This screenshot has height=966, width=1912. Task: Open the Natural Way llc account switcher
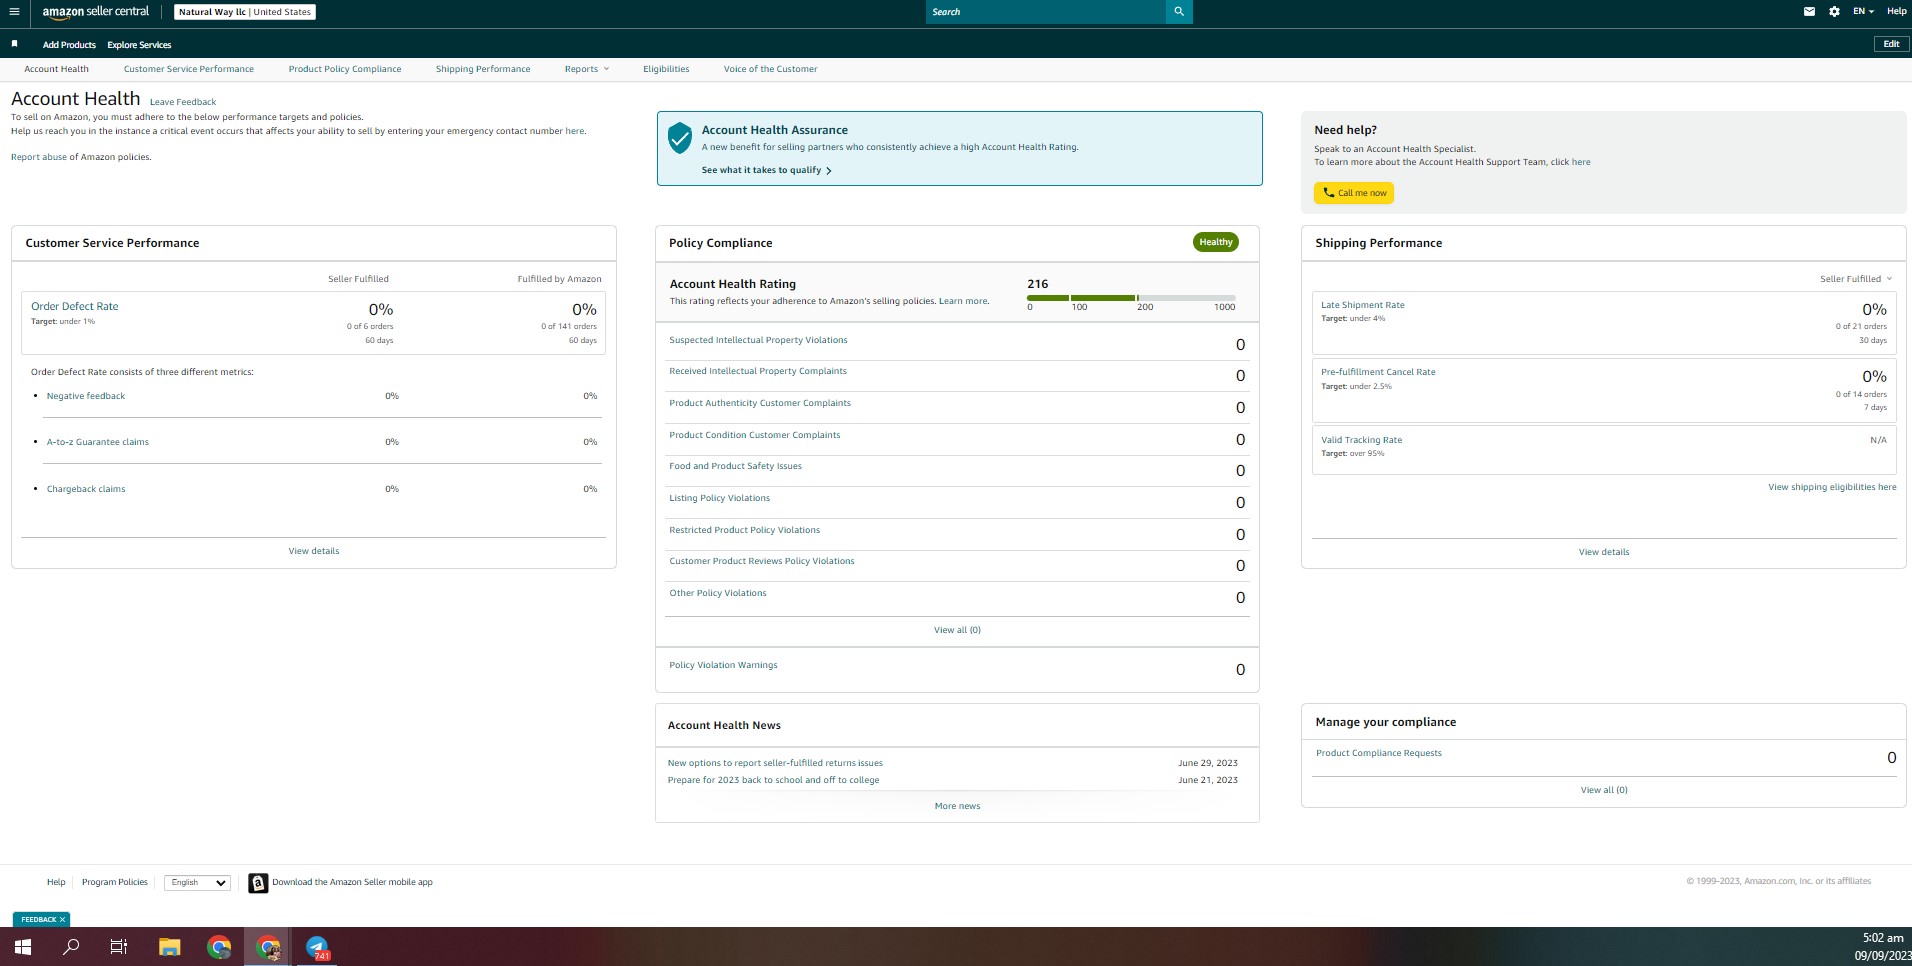245,12
